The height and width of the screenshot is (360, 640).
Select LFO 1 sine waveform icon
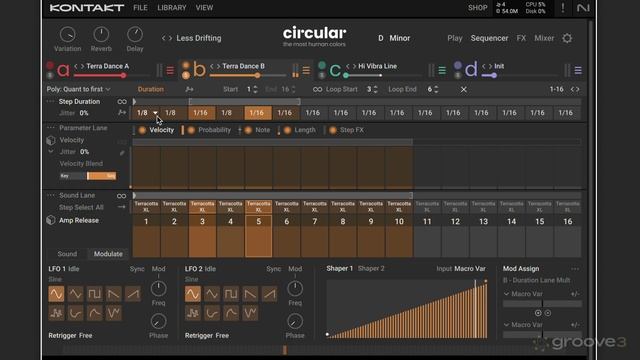[56, 294]
